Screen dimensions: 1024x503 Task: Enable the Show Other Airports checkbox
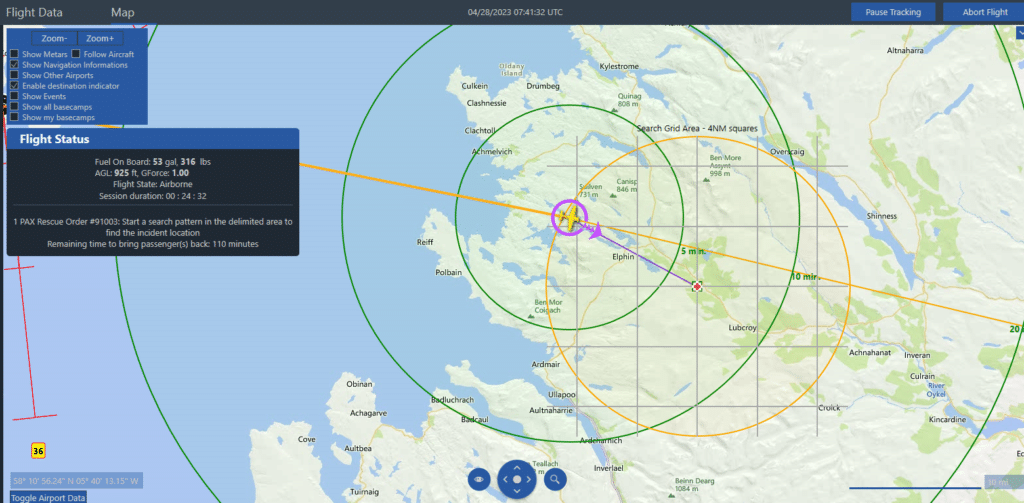pos(14,75)
